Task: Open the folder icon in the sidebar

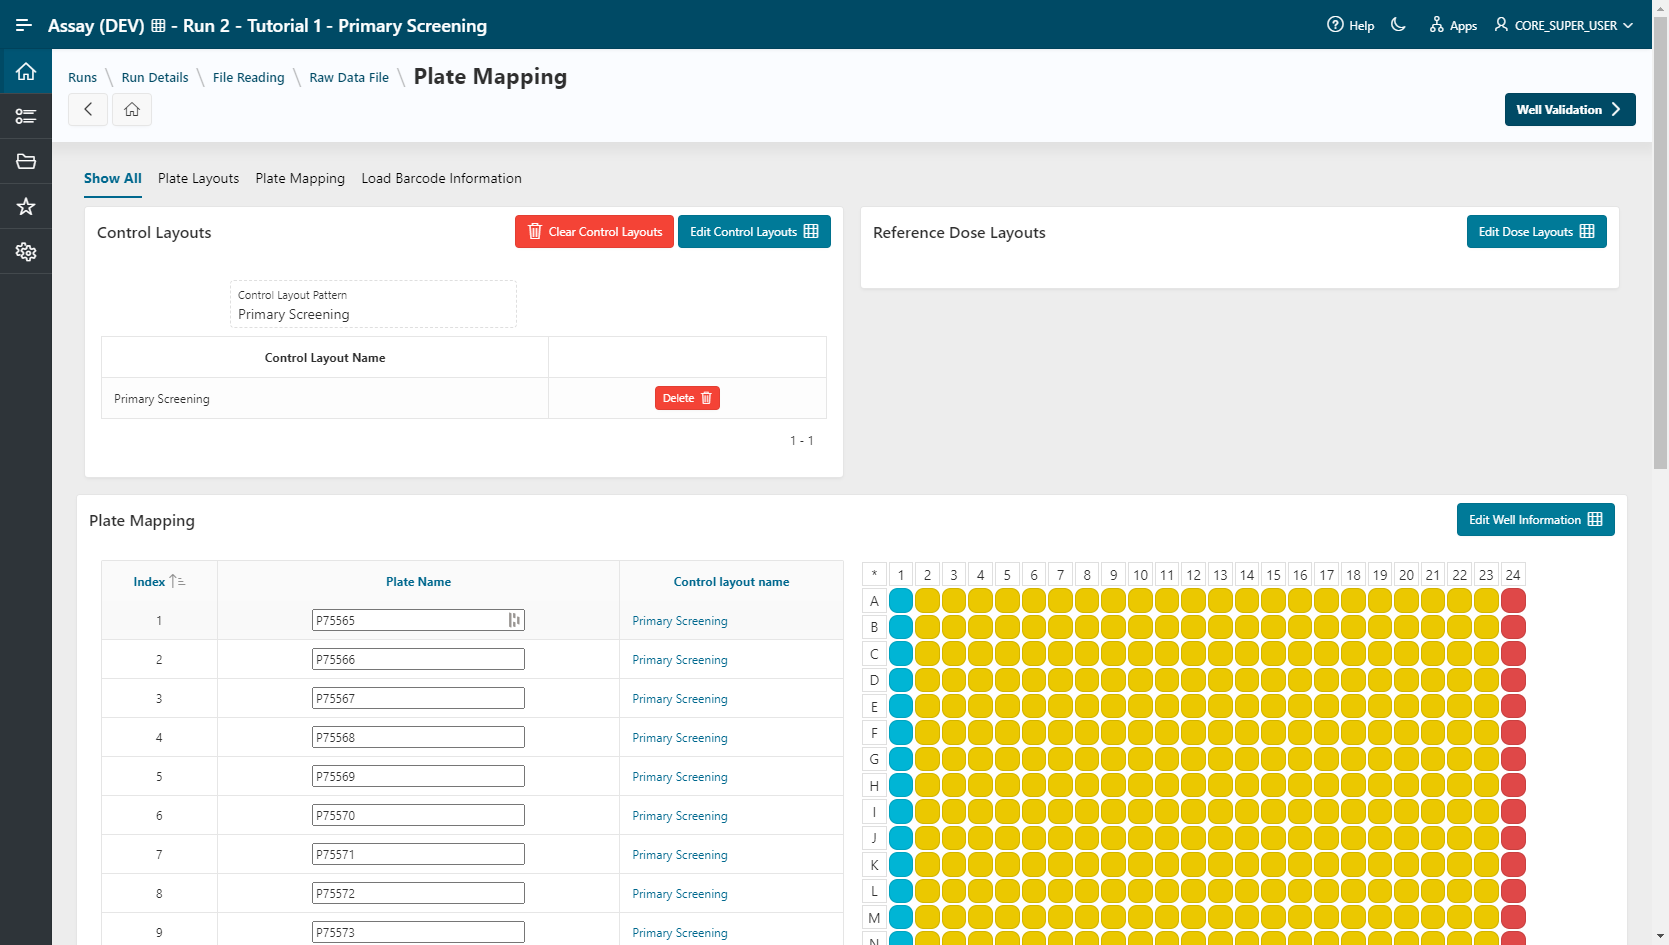Action: coord(26,162)
